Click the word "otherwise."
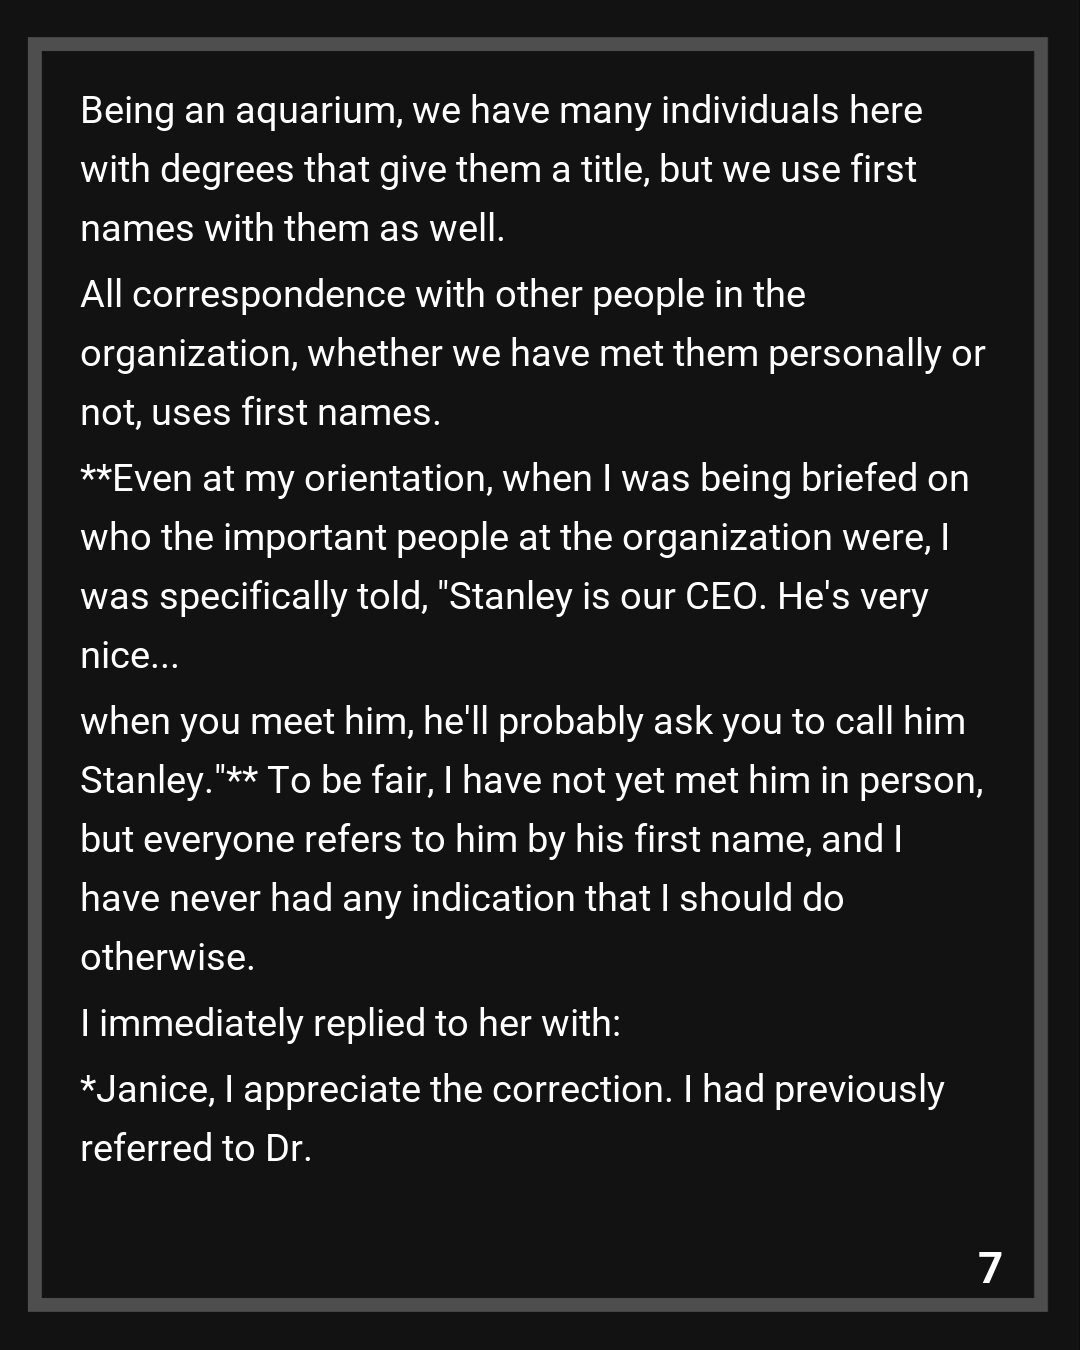The image size is (1080, 1350). click(167, 958)
